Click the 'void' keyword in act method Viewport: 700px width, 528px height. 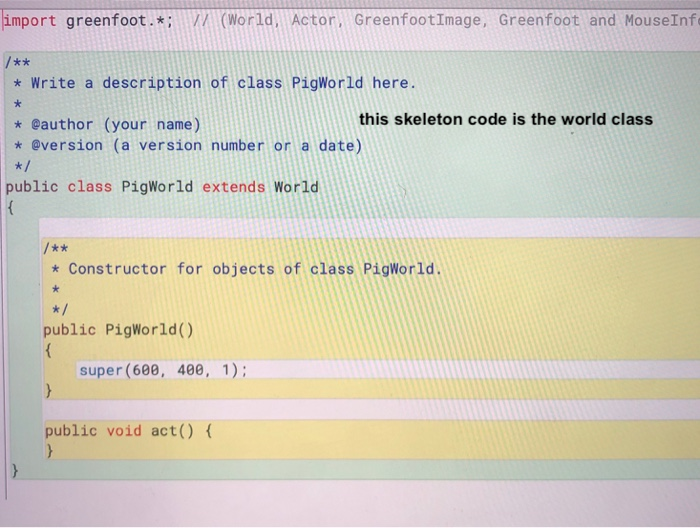pos(124,431)
